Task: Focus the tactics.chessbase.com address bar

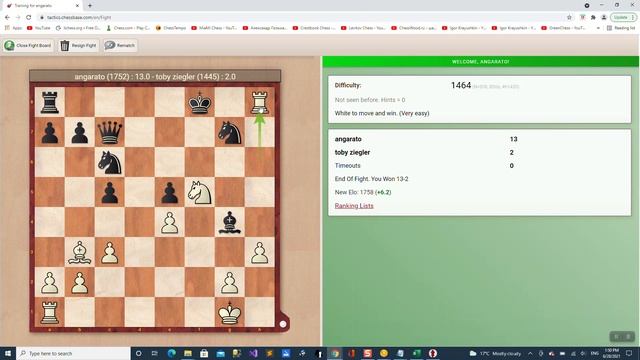Action: click(302, 18)
